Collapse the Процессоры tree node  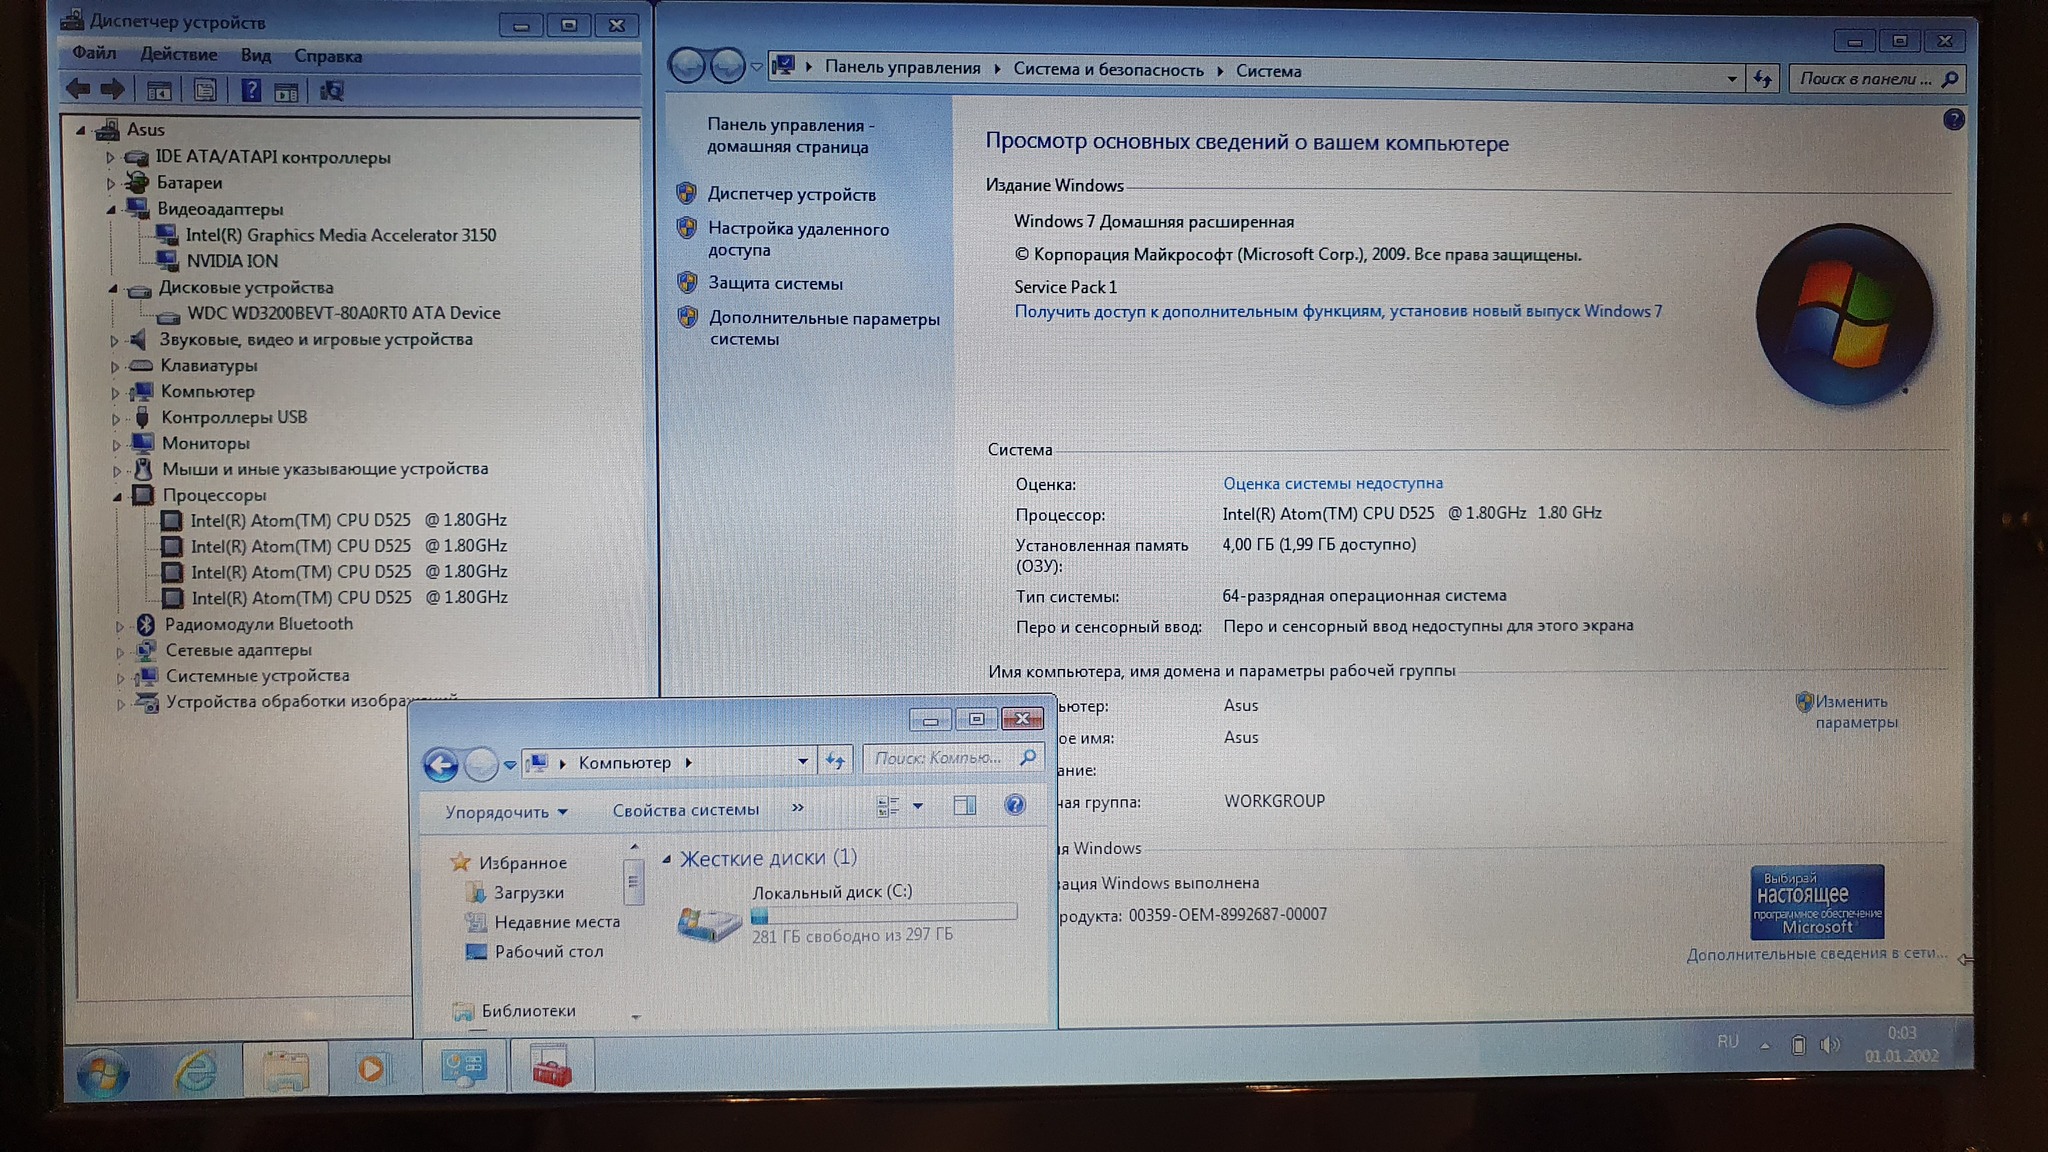click(x=118, y=496)
